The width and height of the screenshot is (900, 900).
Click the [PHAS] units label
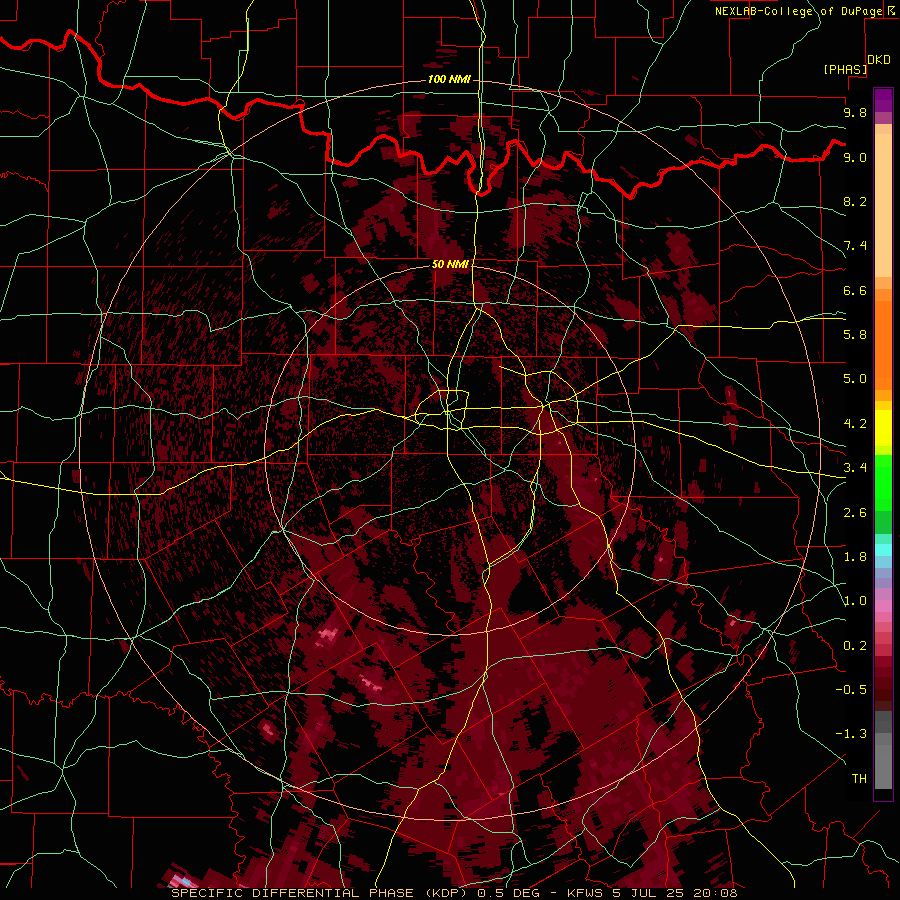[x=845, y=69]
